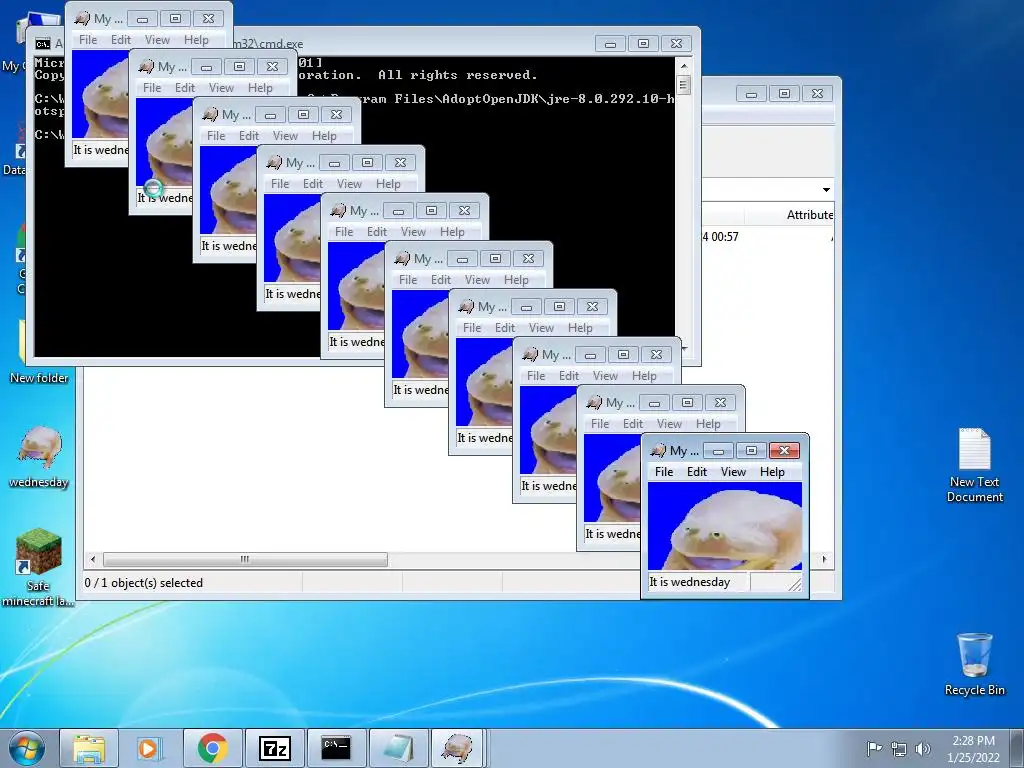Open the taskbar clock showing 2:28 PM

[x=973, y=749]
